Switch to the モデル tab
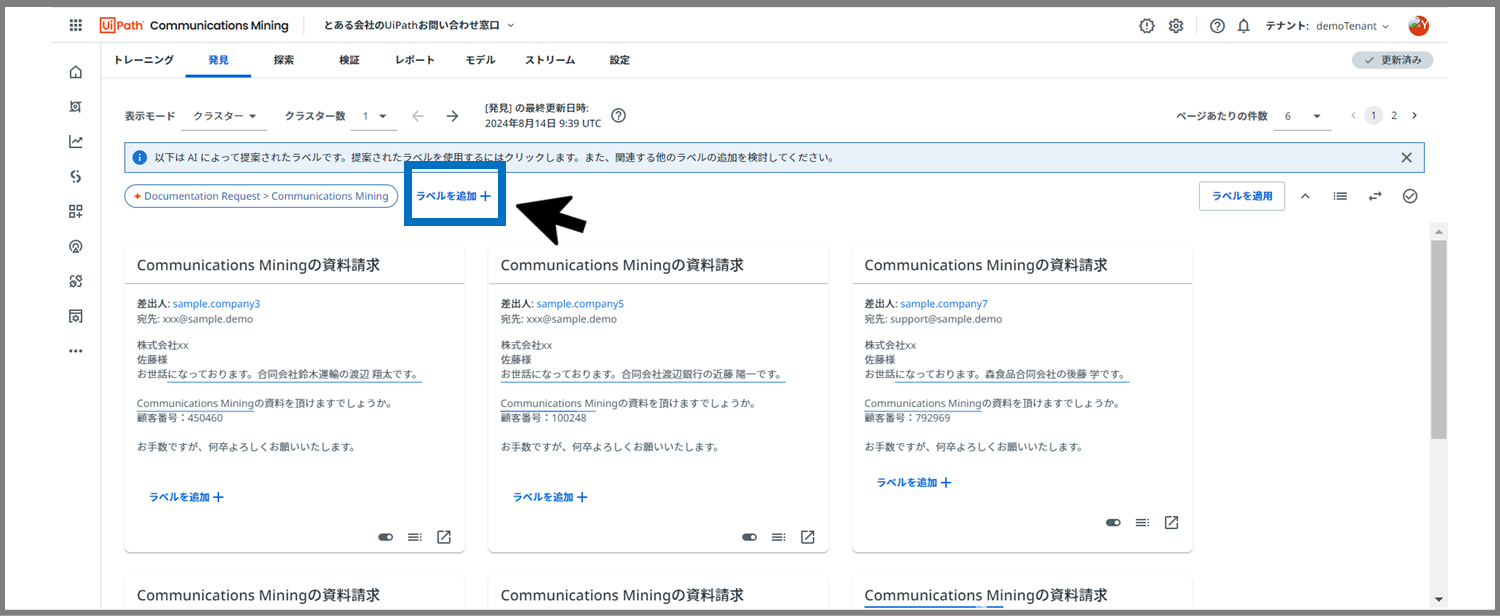1500x616 pixels. [x=480, y=60]
